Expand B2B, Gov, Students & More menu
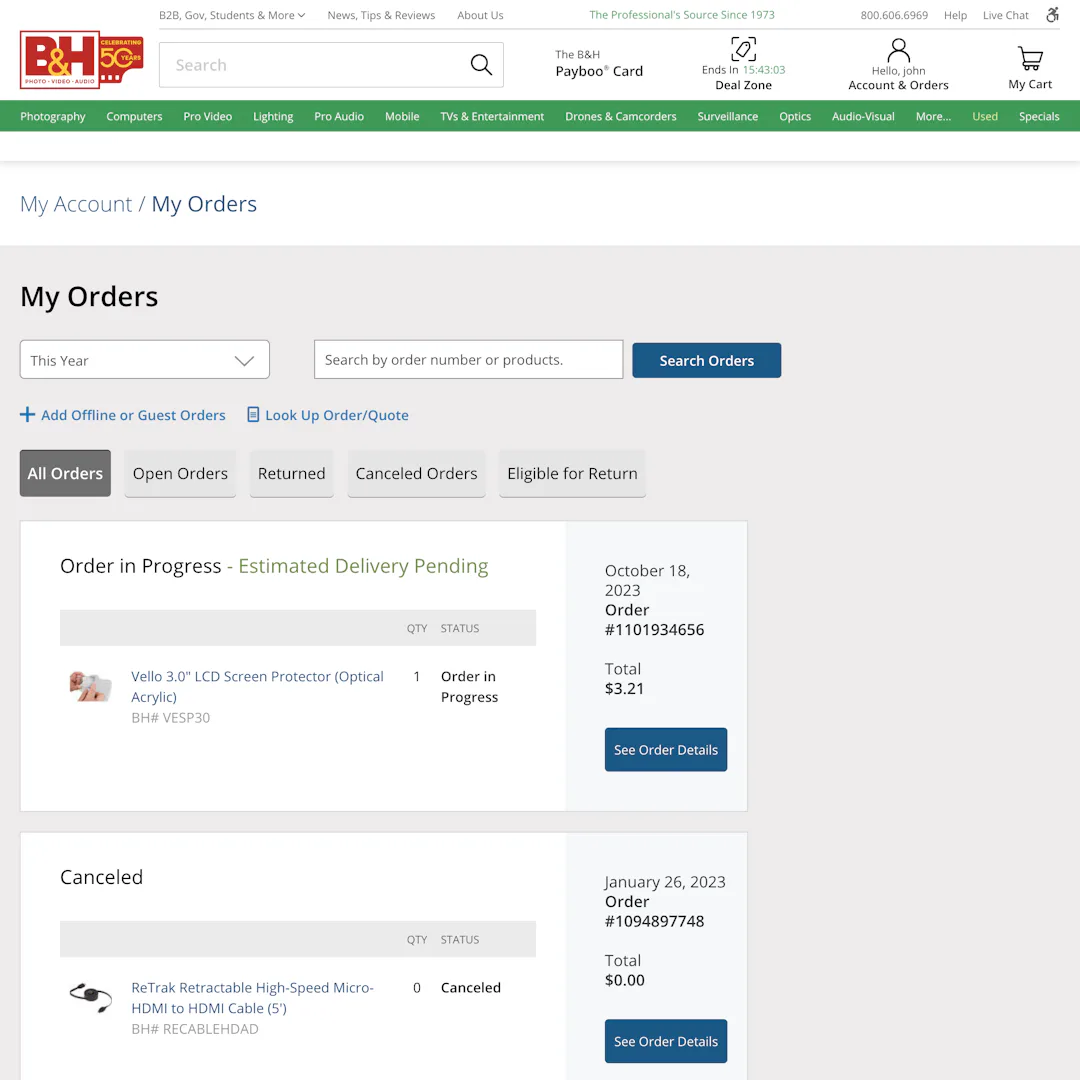The image size is (1080, 1080). point(231,15)
